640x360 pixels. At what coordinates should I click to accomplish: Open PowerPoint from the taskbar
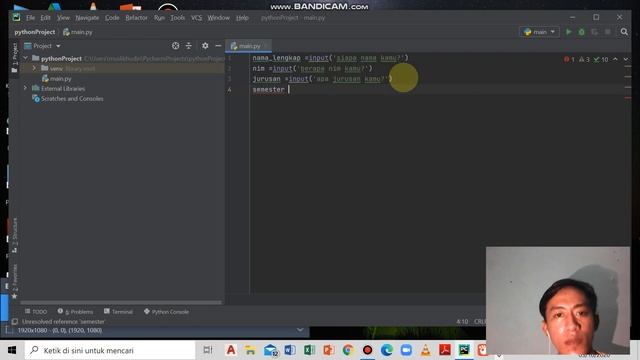(x=329, y=350)
